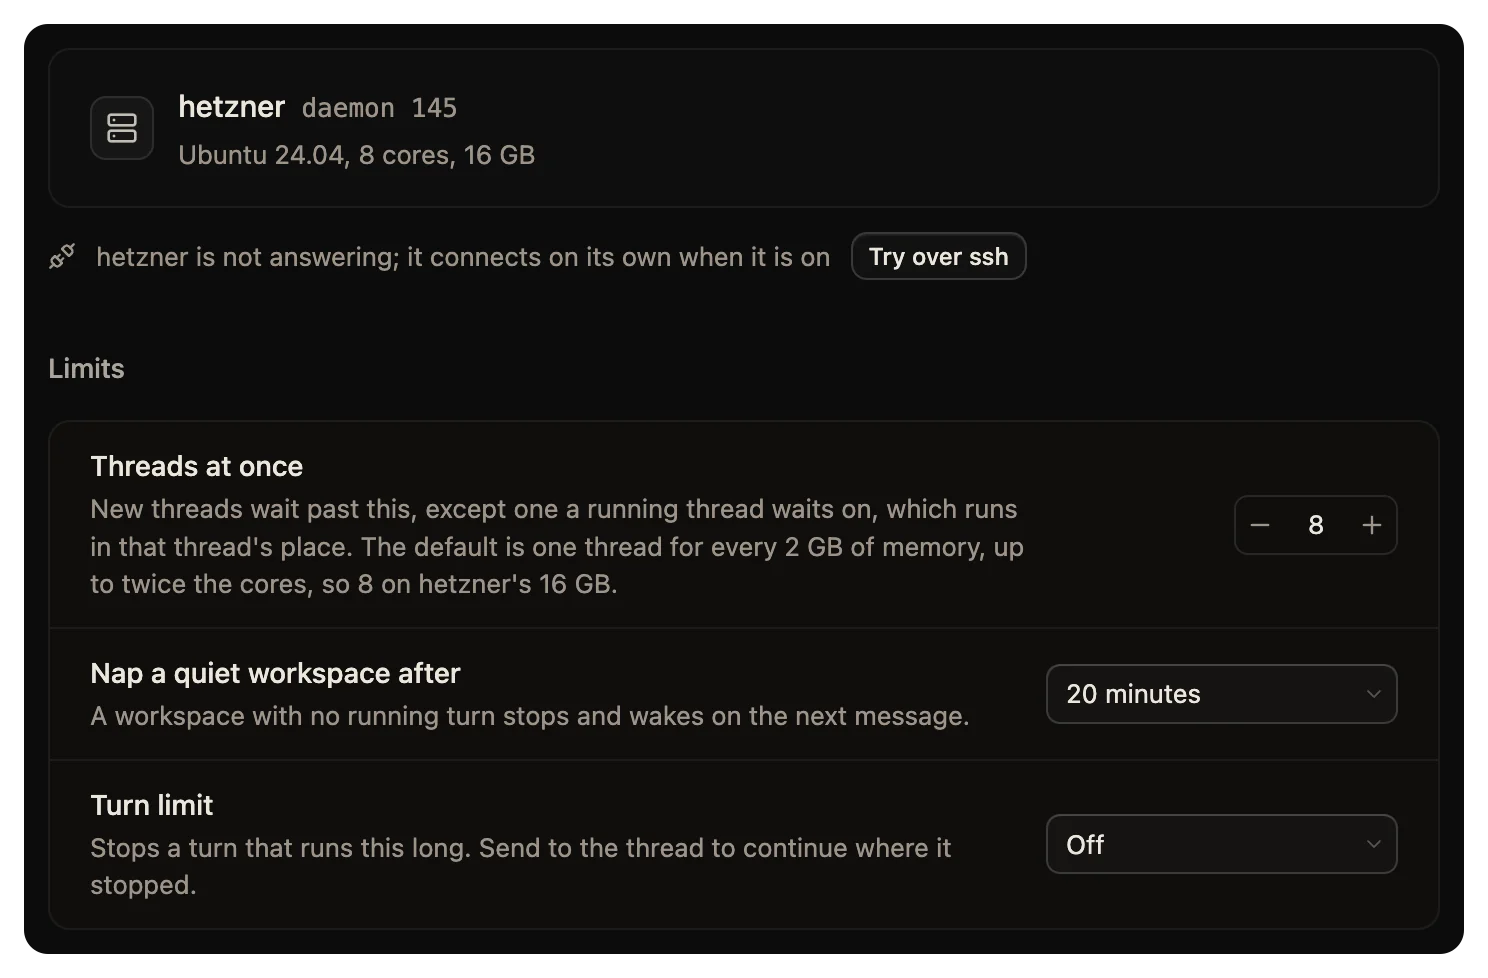
Task: Click the hetzner is not answering message
Action: click(x=463, y=257)
